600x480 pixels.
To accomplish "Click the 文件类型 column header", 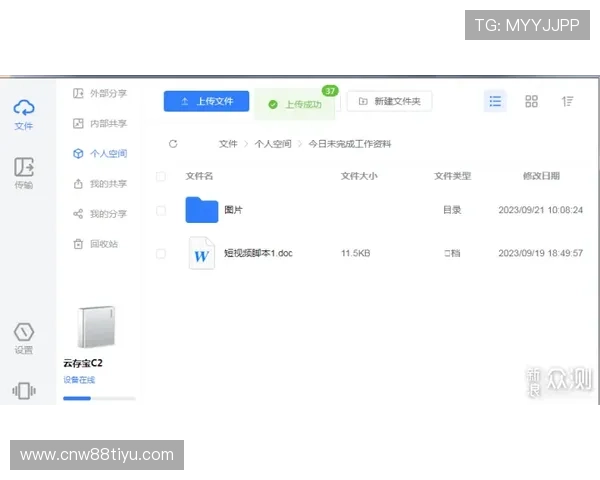I will coord(452,176).
